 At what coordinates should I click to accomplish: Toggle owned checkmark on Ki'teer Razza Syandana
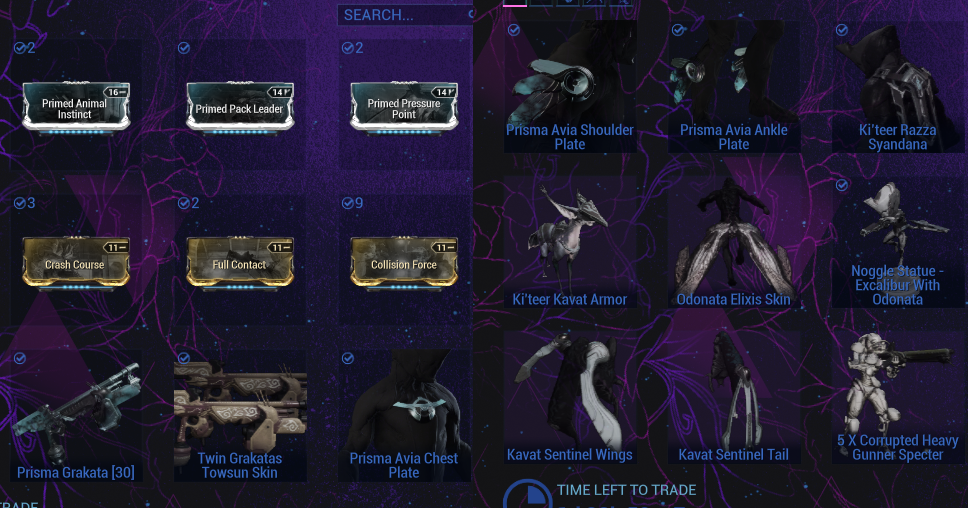(x=841, y=30)
